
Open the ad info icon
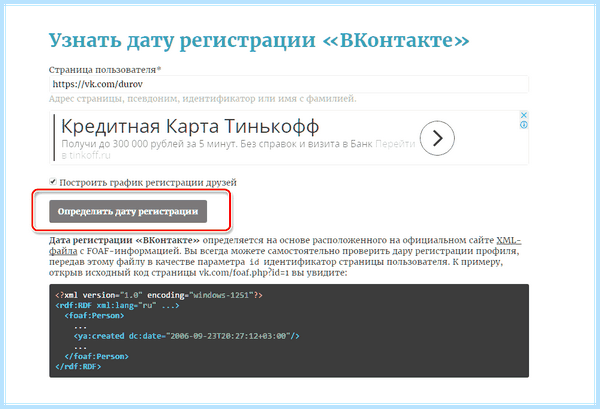point(524,125)
